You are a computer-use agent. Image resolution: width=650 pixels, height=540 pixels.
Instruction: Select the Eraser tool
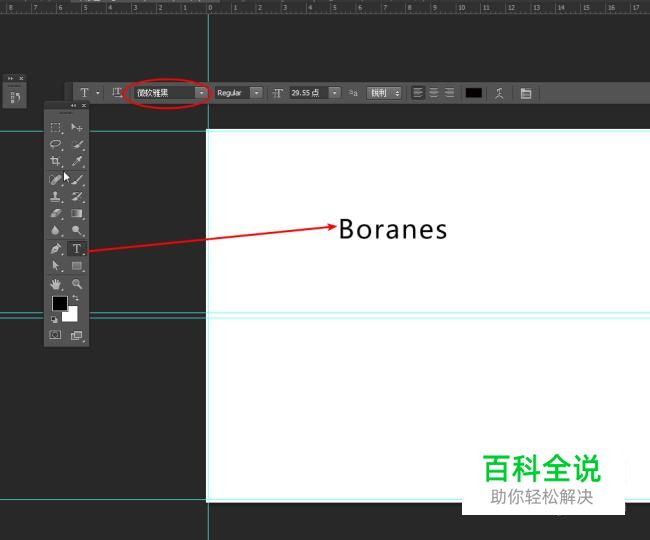55,213
